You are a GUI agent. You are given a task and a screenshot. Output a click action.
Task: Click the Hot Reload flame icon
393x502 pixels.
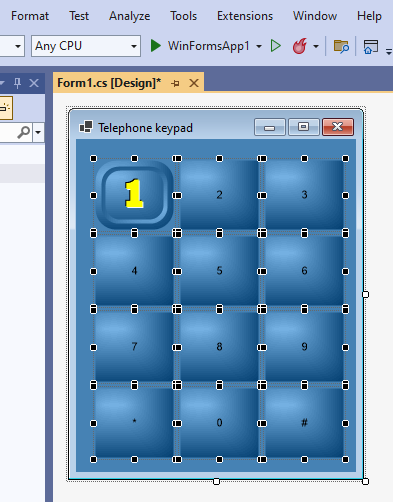pyautogui.click(x=299, y=46)
